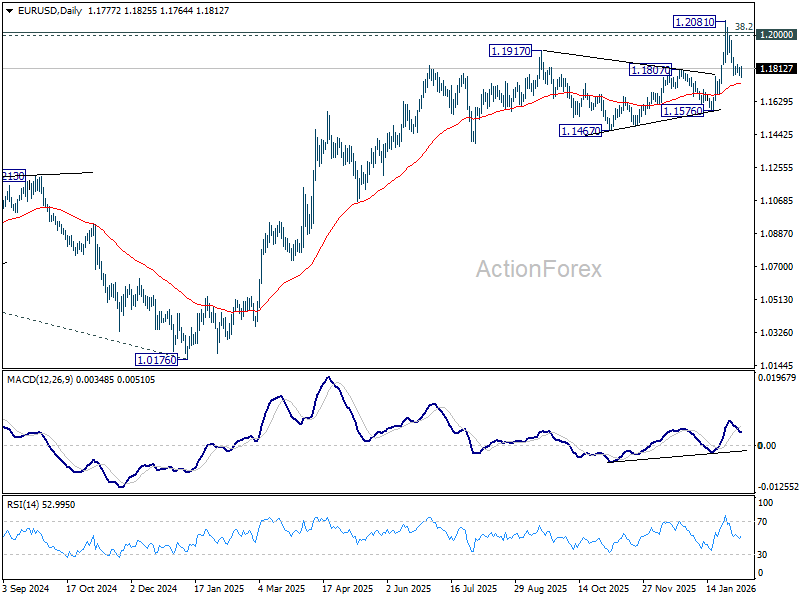Click the EURUSD,Daily chart title
This screenshot has height=600, width=800.
pos(49,11)
